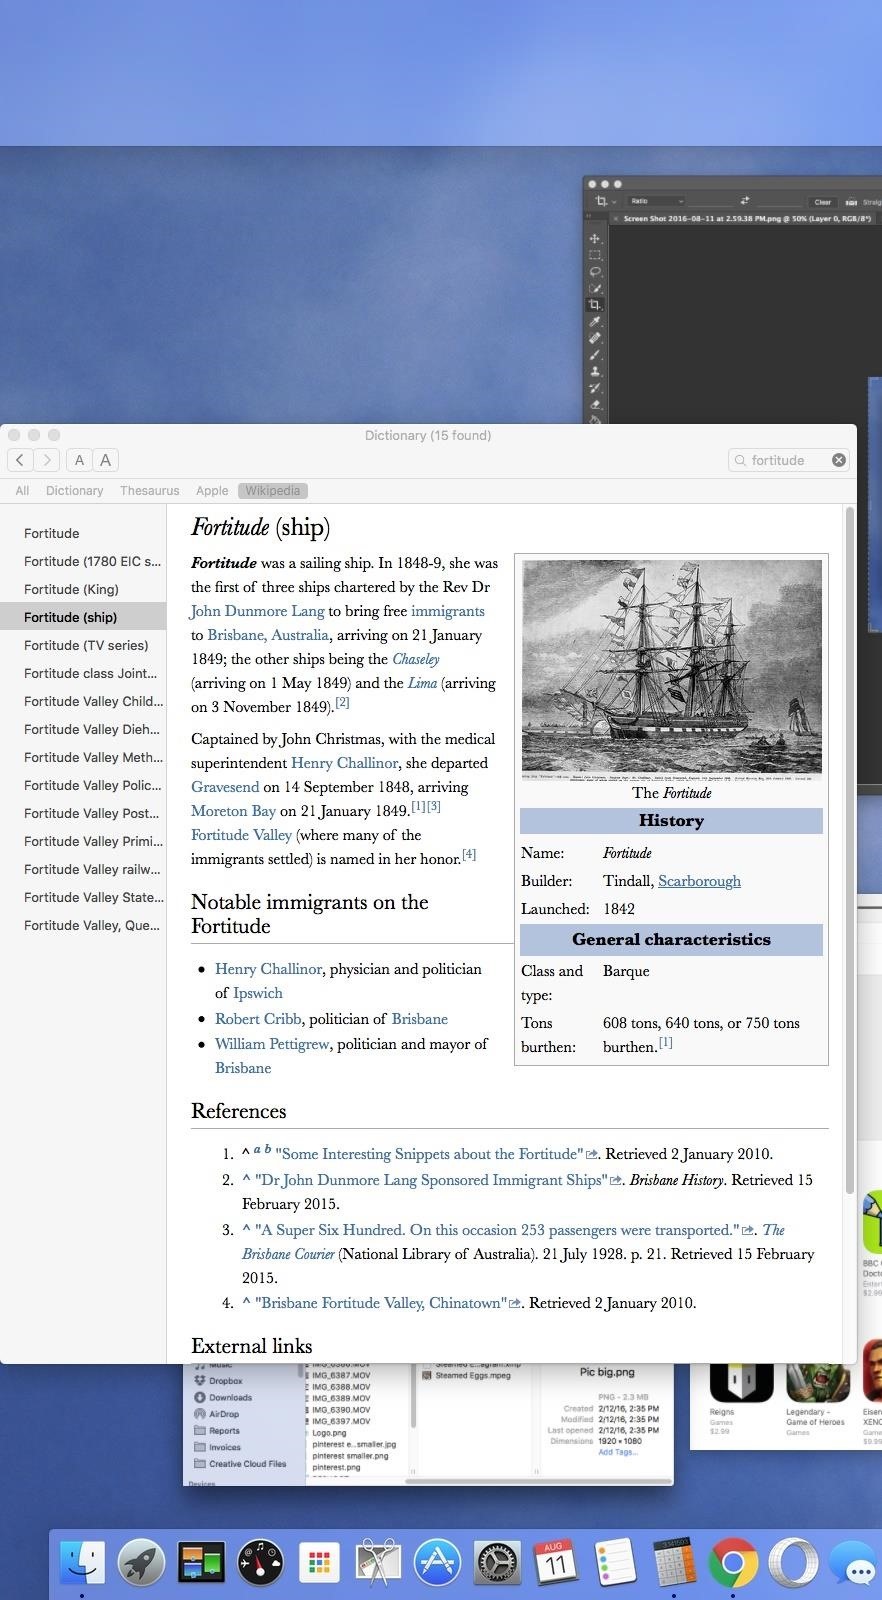
Task: Select the Clone Stamp tool in Photoshop
Action: pos(595,371)
